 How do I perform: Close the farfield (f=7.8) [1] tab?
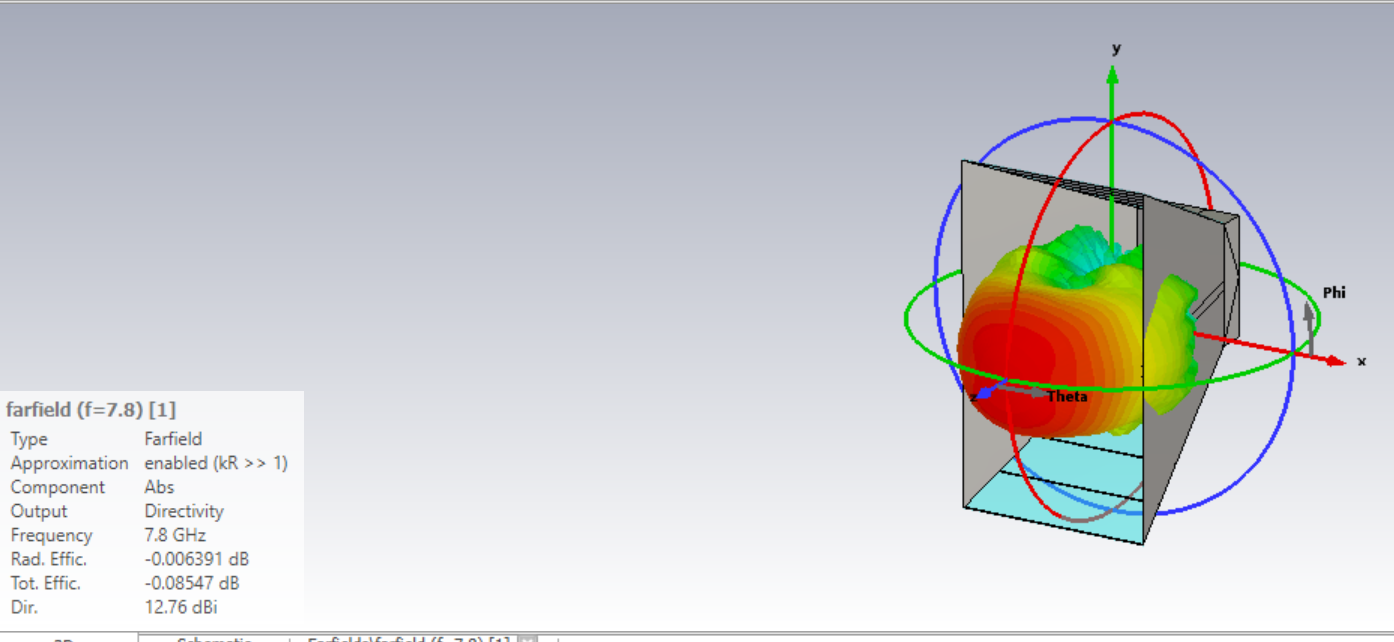click(x=526, y=639)
